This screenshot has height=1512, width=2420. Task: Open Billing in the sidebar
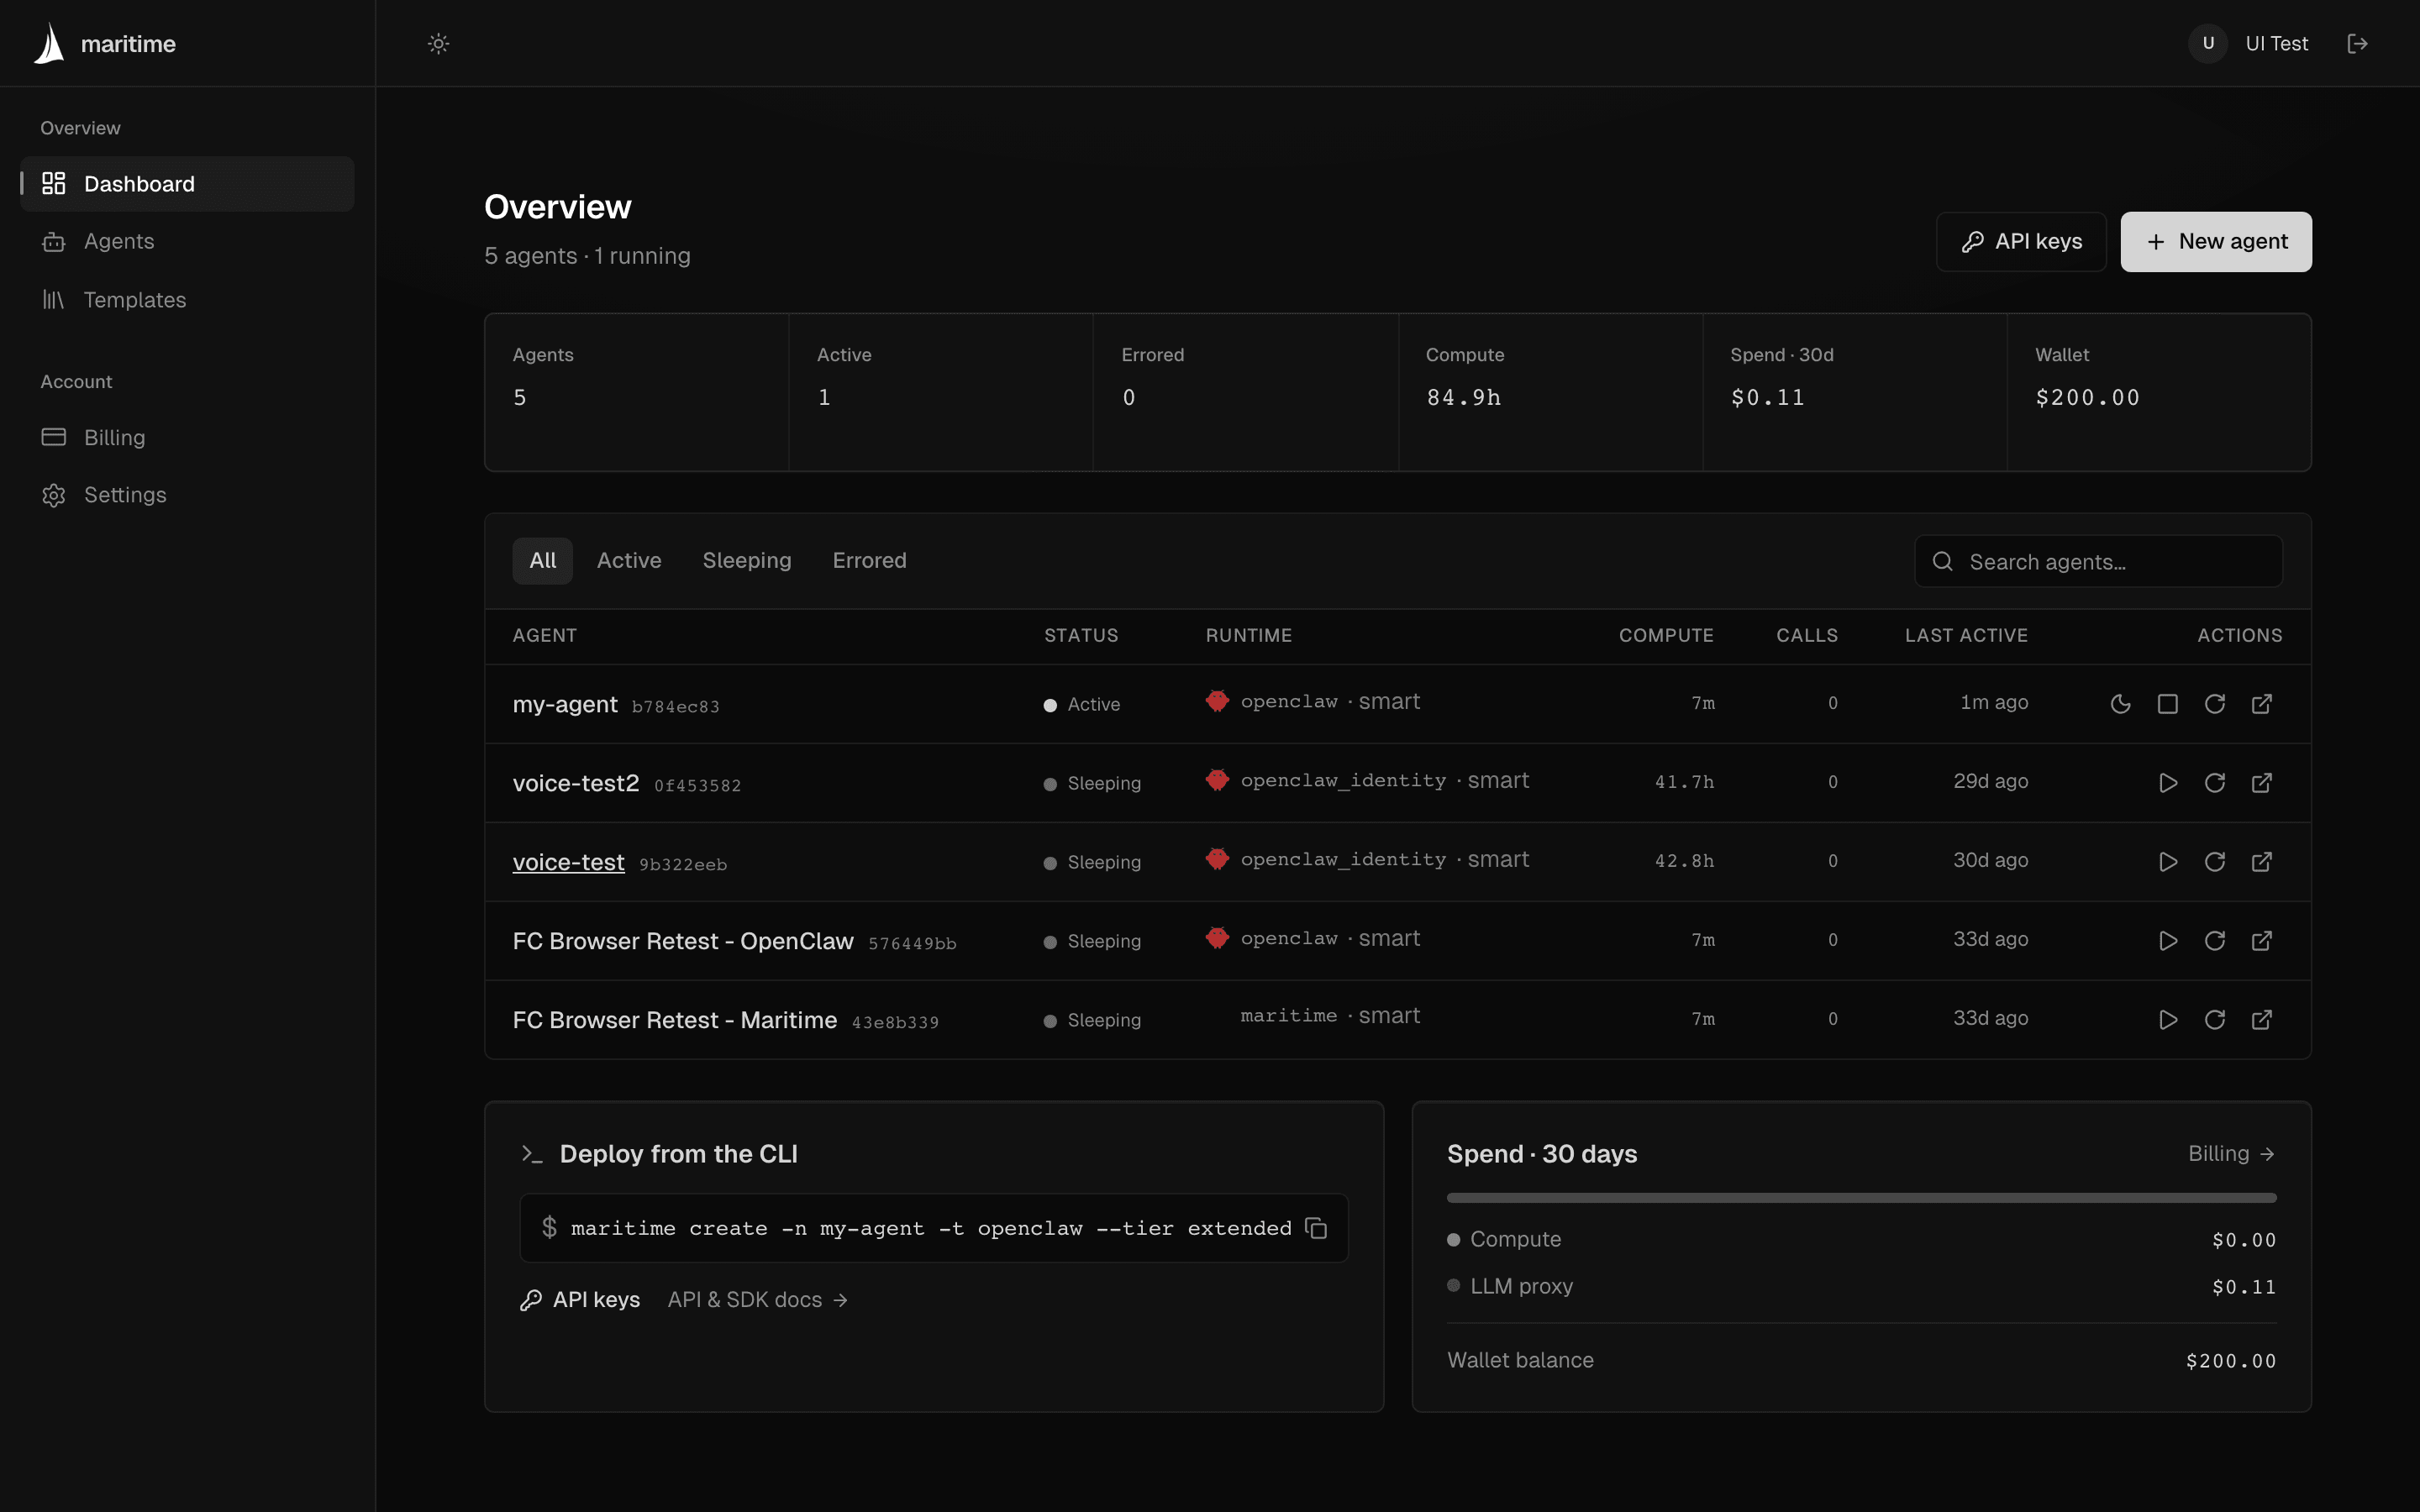click(x=187, y=437)
